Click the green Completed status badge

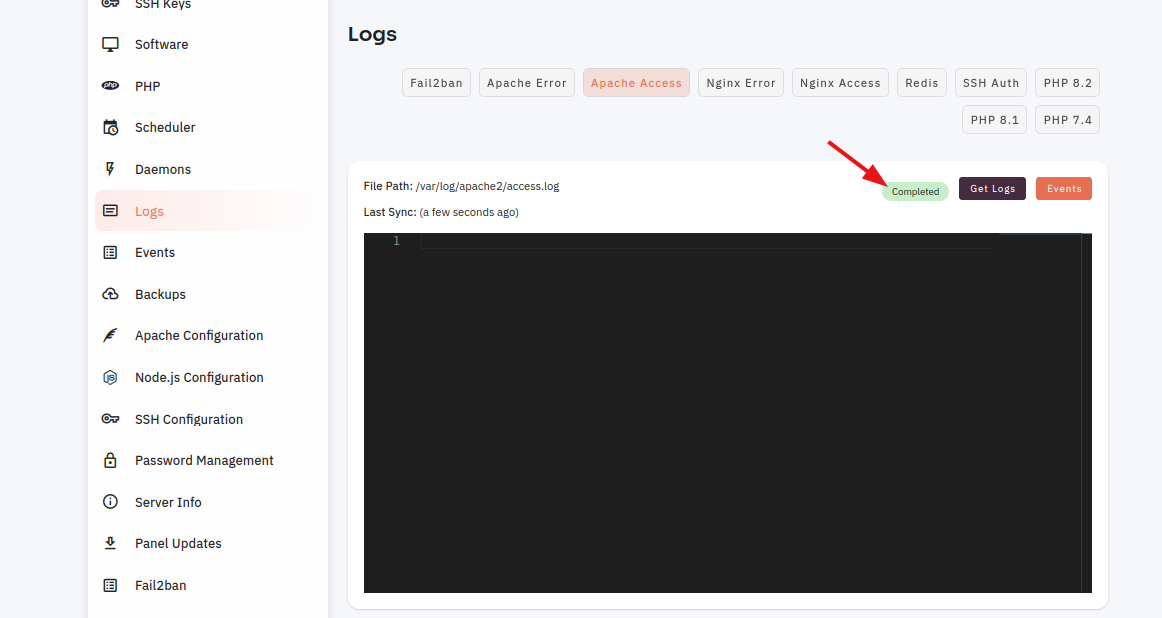(x=915, y=191)
